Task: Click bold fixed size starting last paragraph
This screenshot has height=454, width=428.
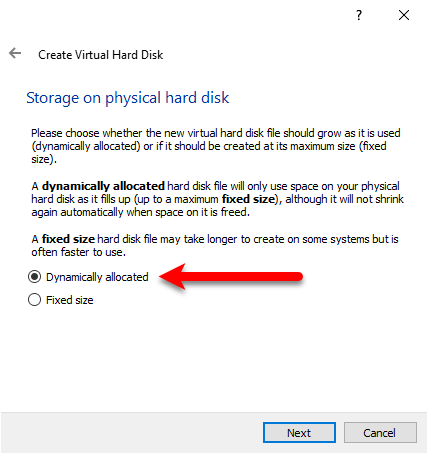Action: click(68, 239)
